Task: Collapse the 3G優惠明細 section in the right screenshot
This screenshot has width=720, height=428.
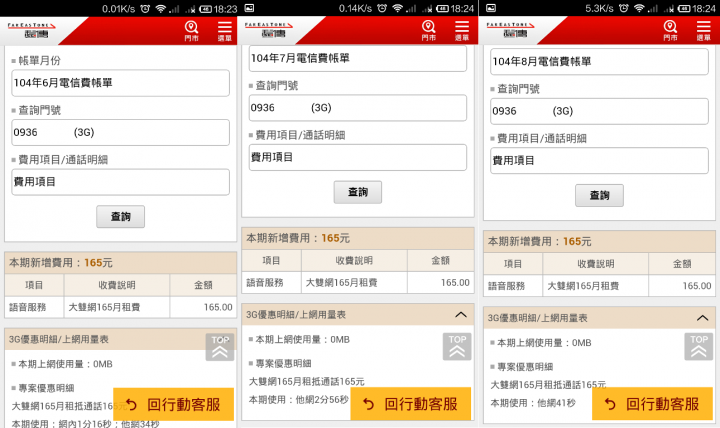Action: [x=702, y=318]
